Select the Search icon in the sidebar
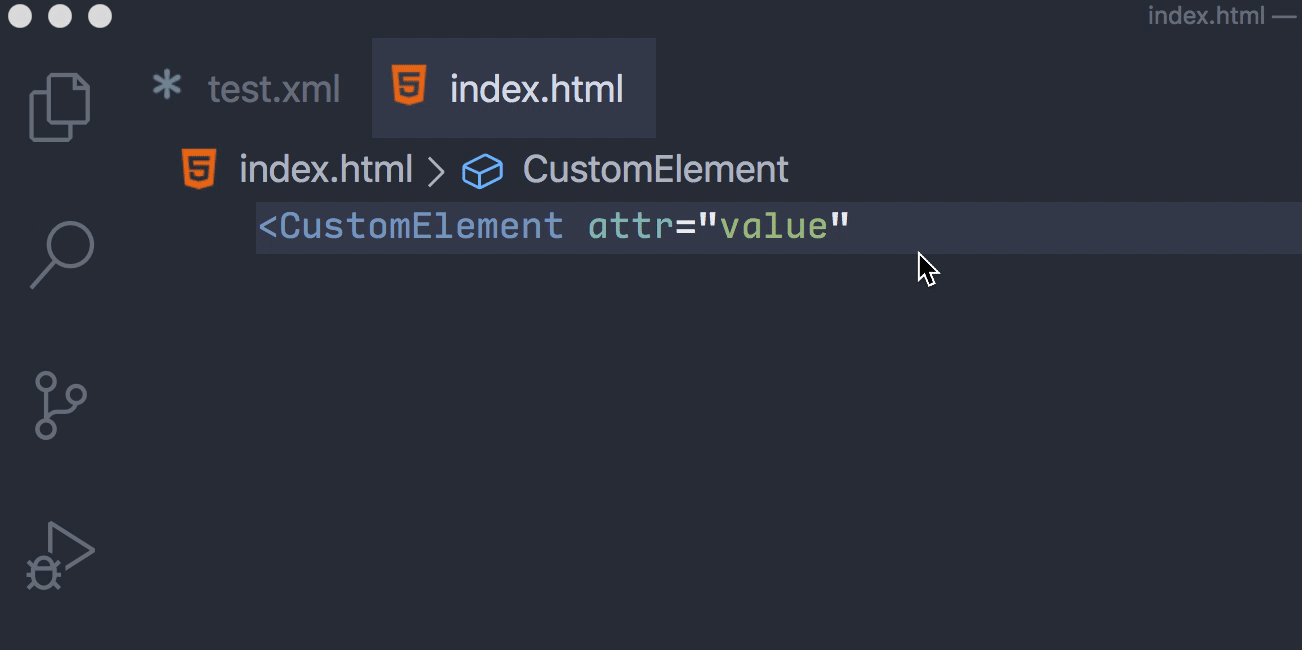1302x650 pixels. pos(58,255)
